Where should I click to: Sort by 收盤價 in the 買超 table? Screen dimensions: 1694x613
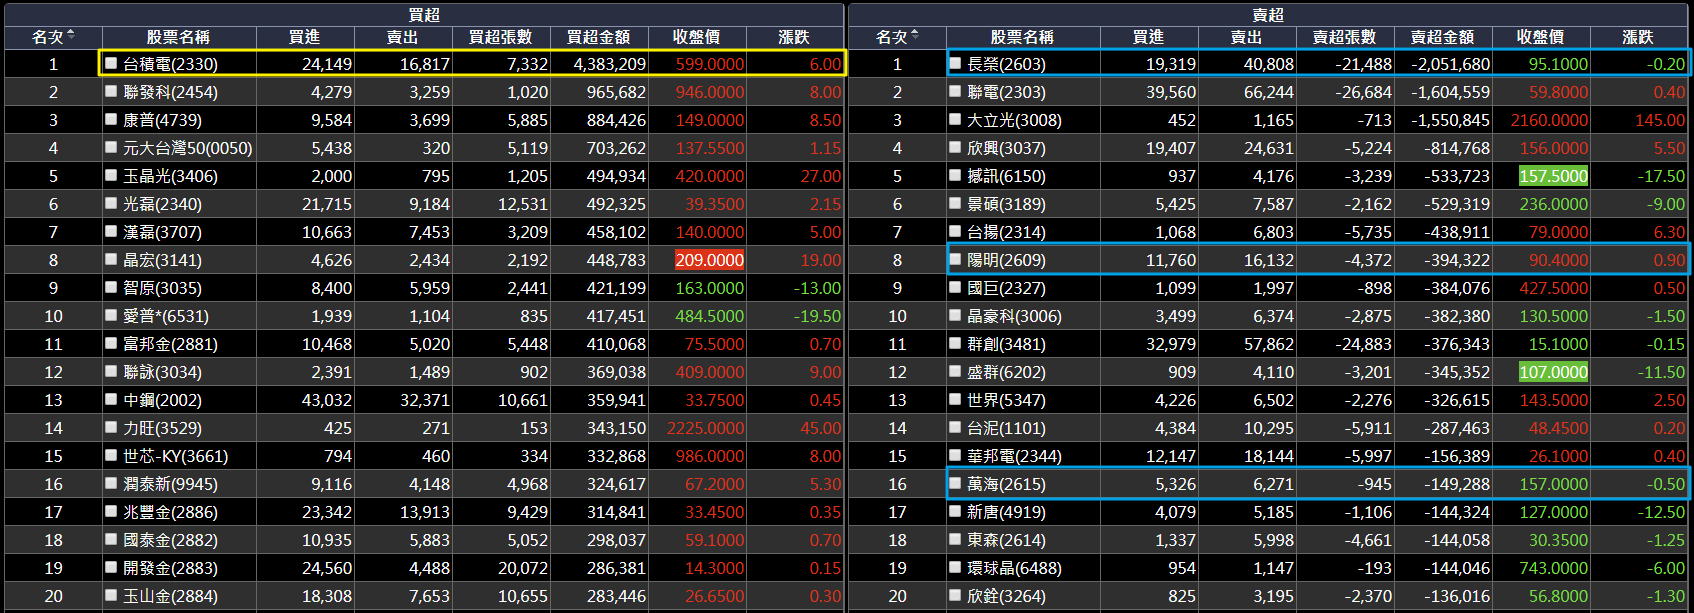point(697,37)
